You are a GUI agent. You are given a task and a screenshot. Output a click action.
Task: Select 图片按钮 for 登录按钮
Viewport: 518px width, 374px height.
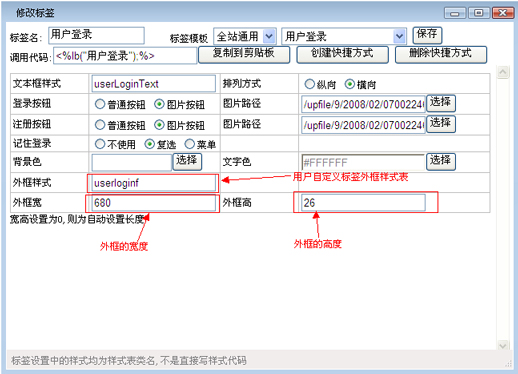(159, 104)
